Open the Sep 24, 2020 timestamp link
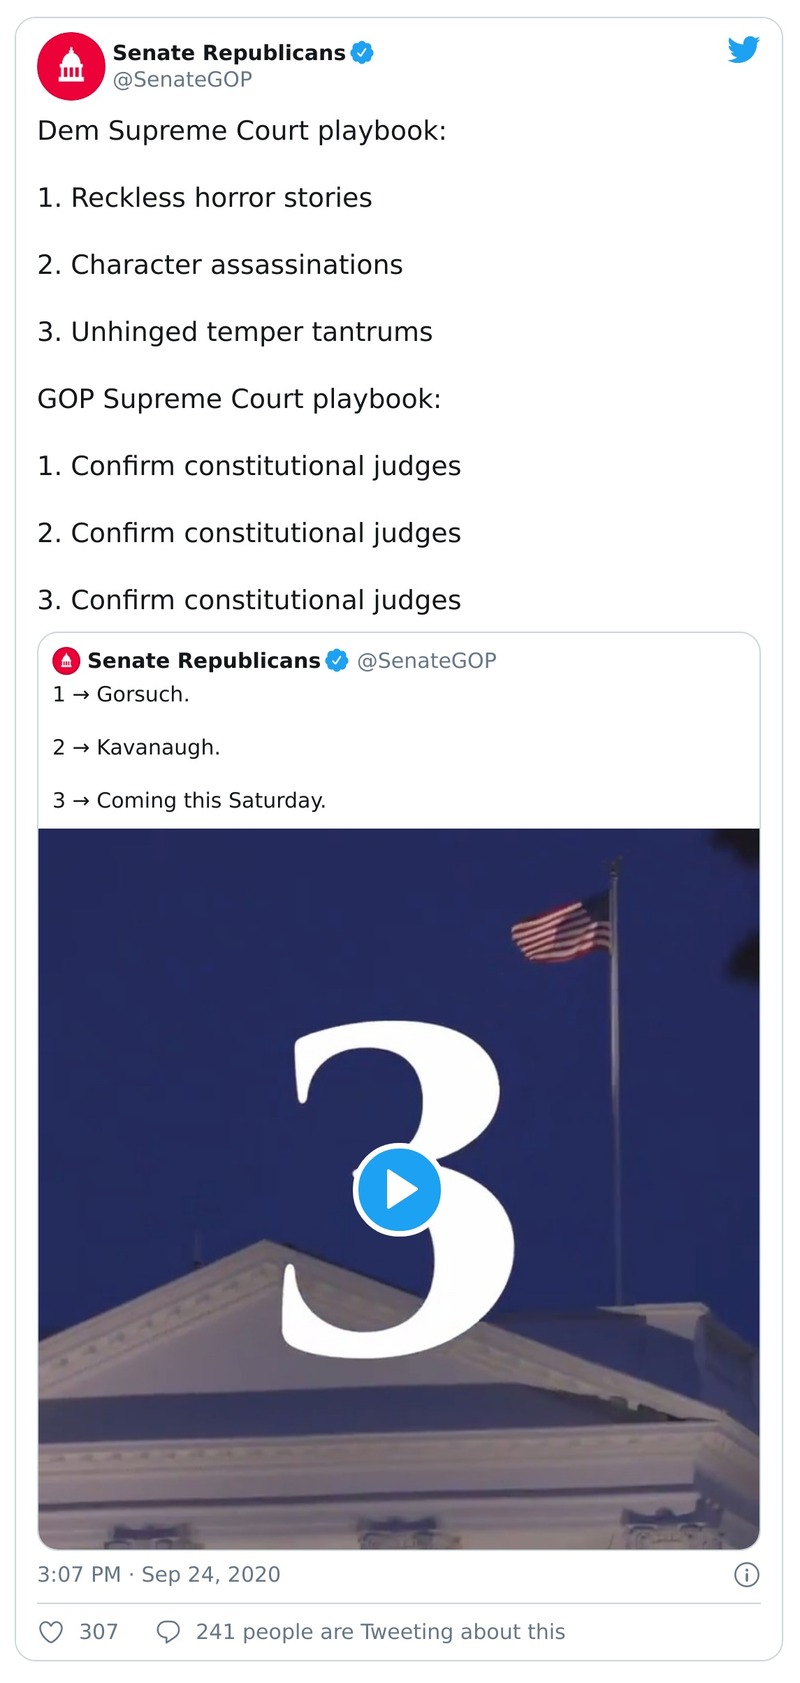The height and width of the screenshot is (1683, 800). click(159, 1575)
